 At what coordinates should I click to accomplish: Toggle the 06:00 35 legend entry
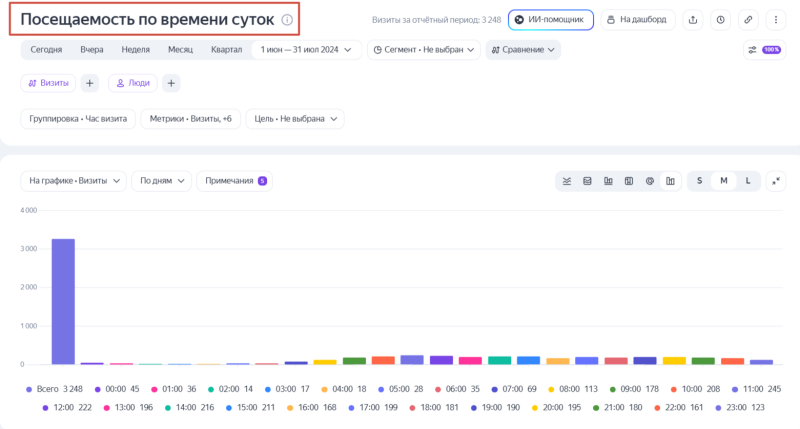[457, 389]
